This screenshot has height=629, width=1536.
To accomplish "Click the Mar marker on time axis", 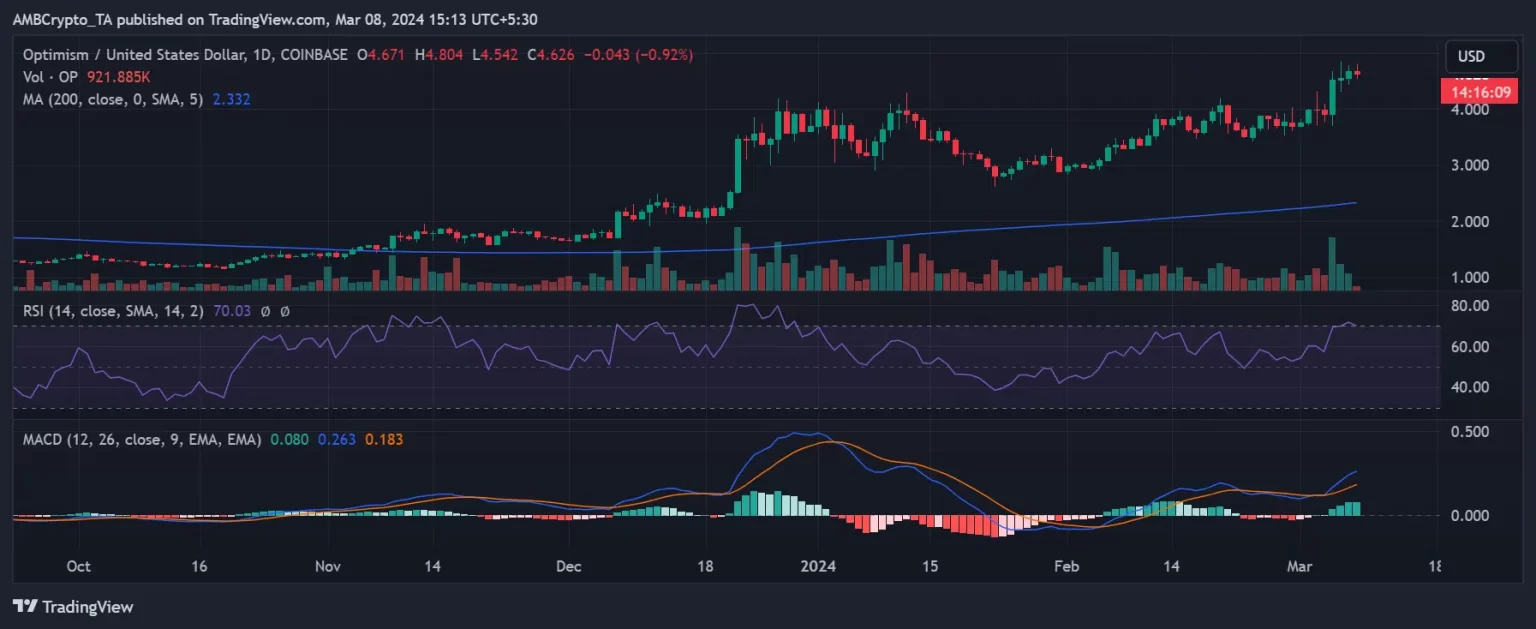I will [1301, 566].
